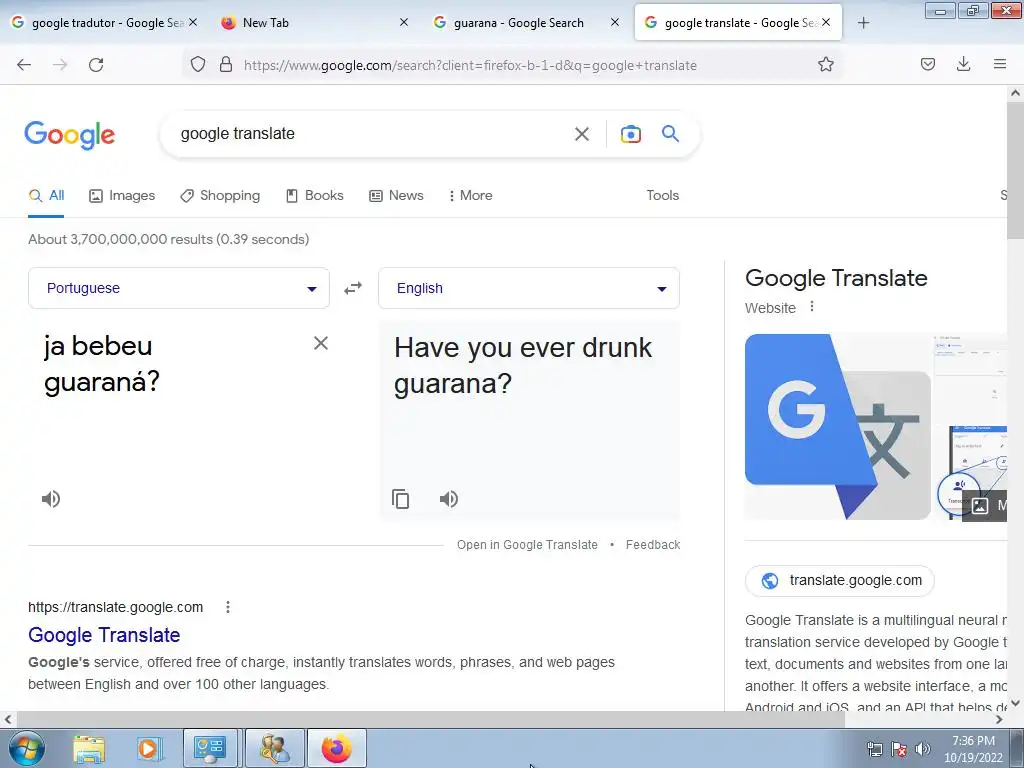View site security padlock info
Image resolution: width=1024 pixels, height=768 pixels.
point(226,65)
